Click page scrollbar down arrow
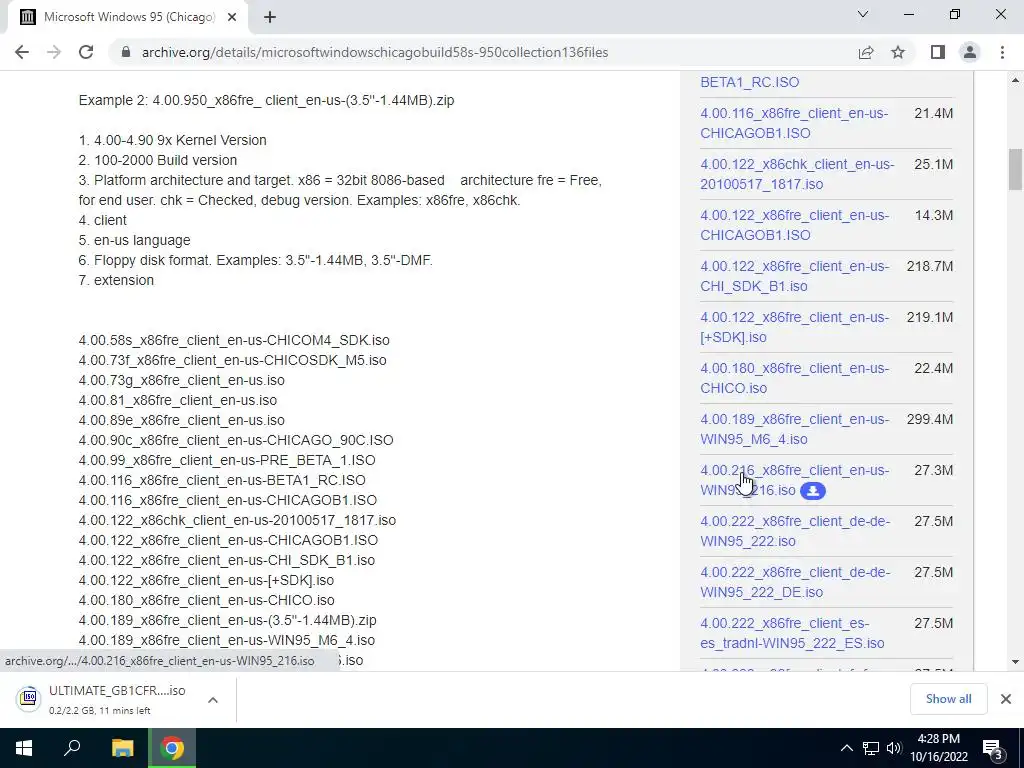The width and height of the screenshot is (1024, 768). (x=1015, y=662)
